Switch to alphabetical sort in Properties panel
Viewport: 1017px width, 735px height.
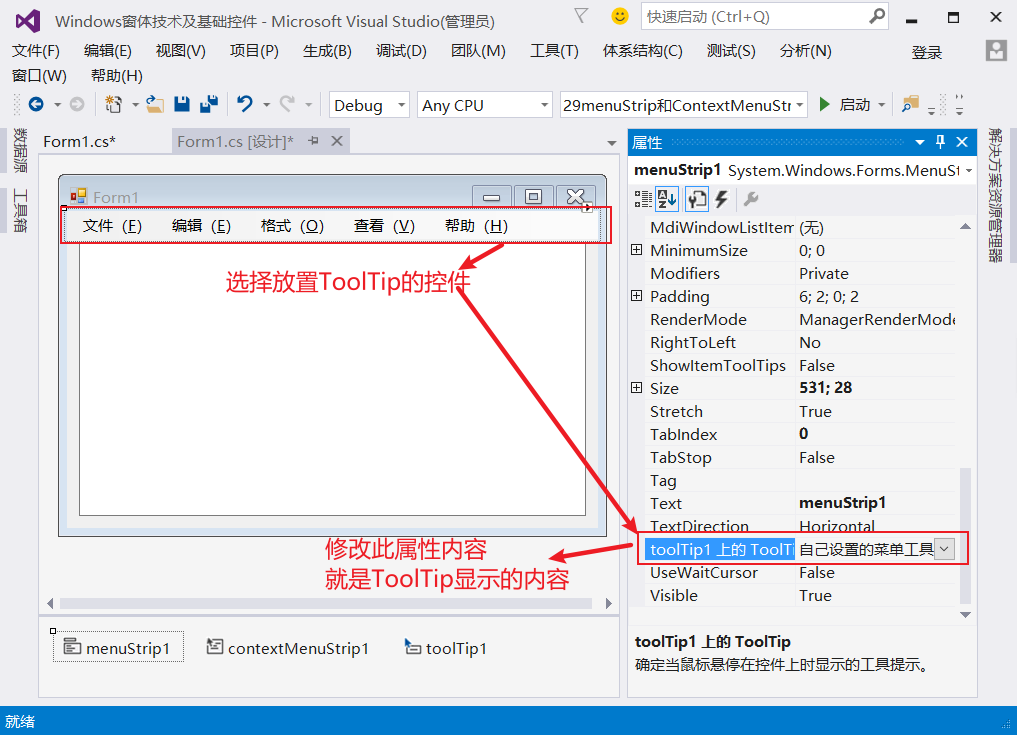667,198
